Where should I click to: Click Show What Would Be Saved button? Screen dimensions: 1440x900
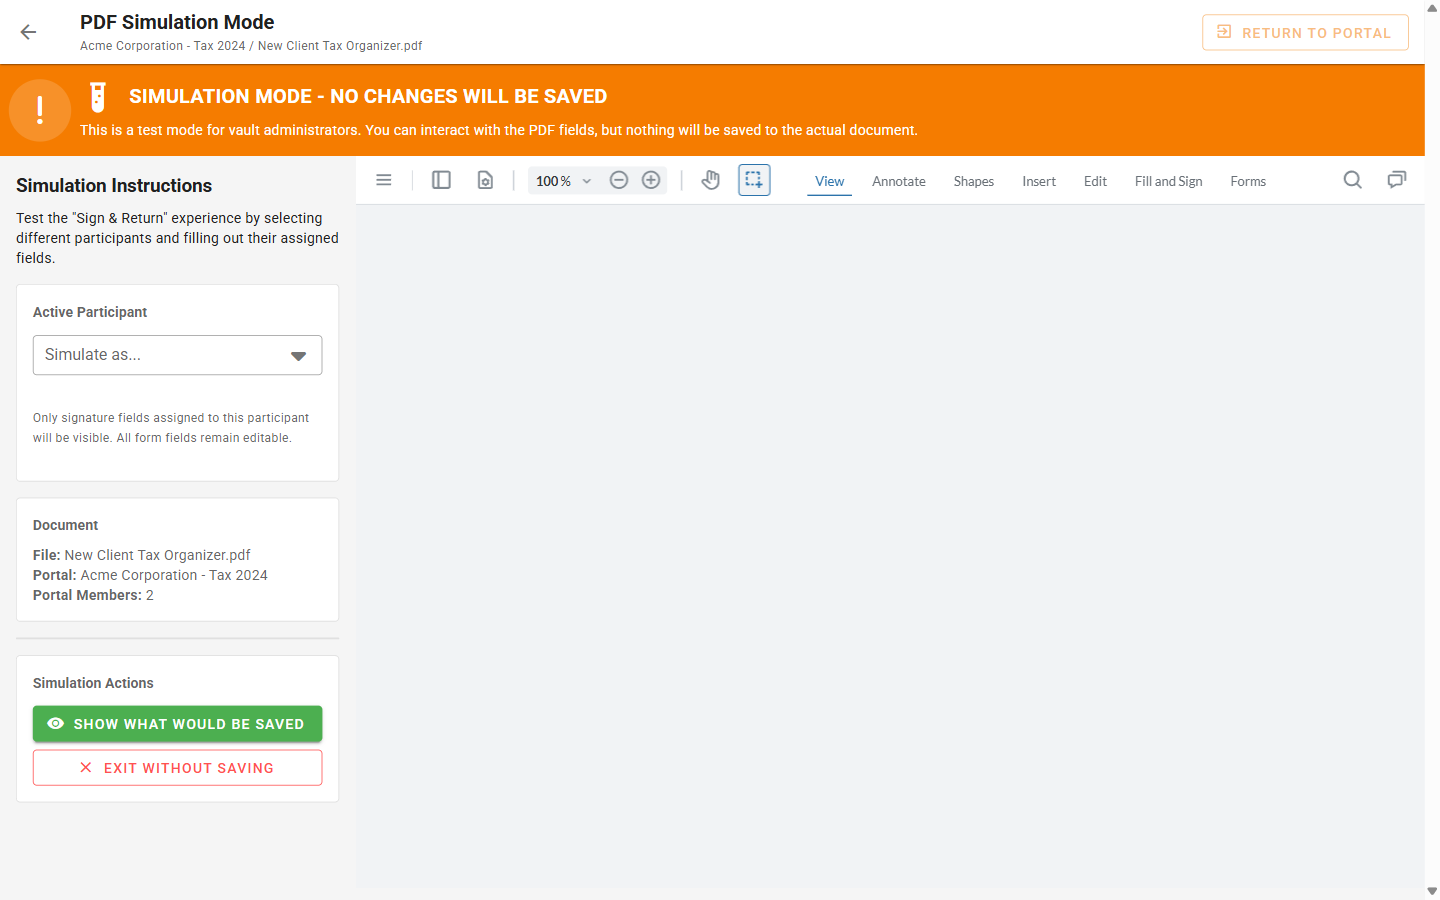(177, 724)
